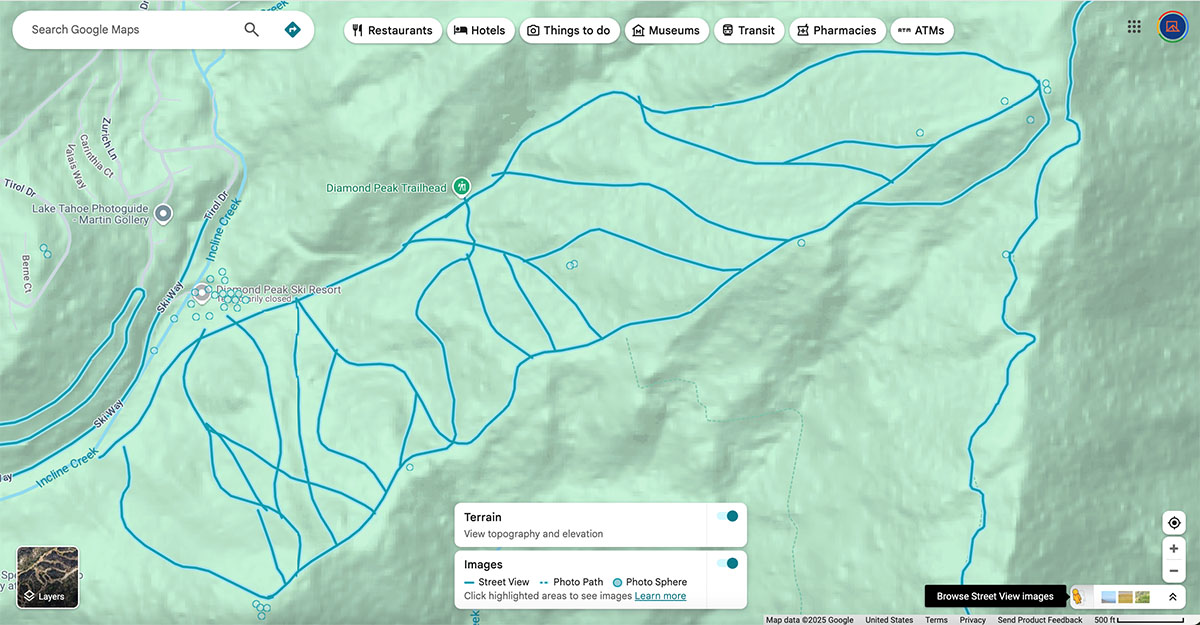The image size is (1200, 625).
Task: Click the my-location compass icon
Action: pyautogui.click(x=1174, y=521)
